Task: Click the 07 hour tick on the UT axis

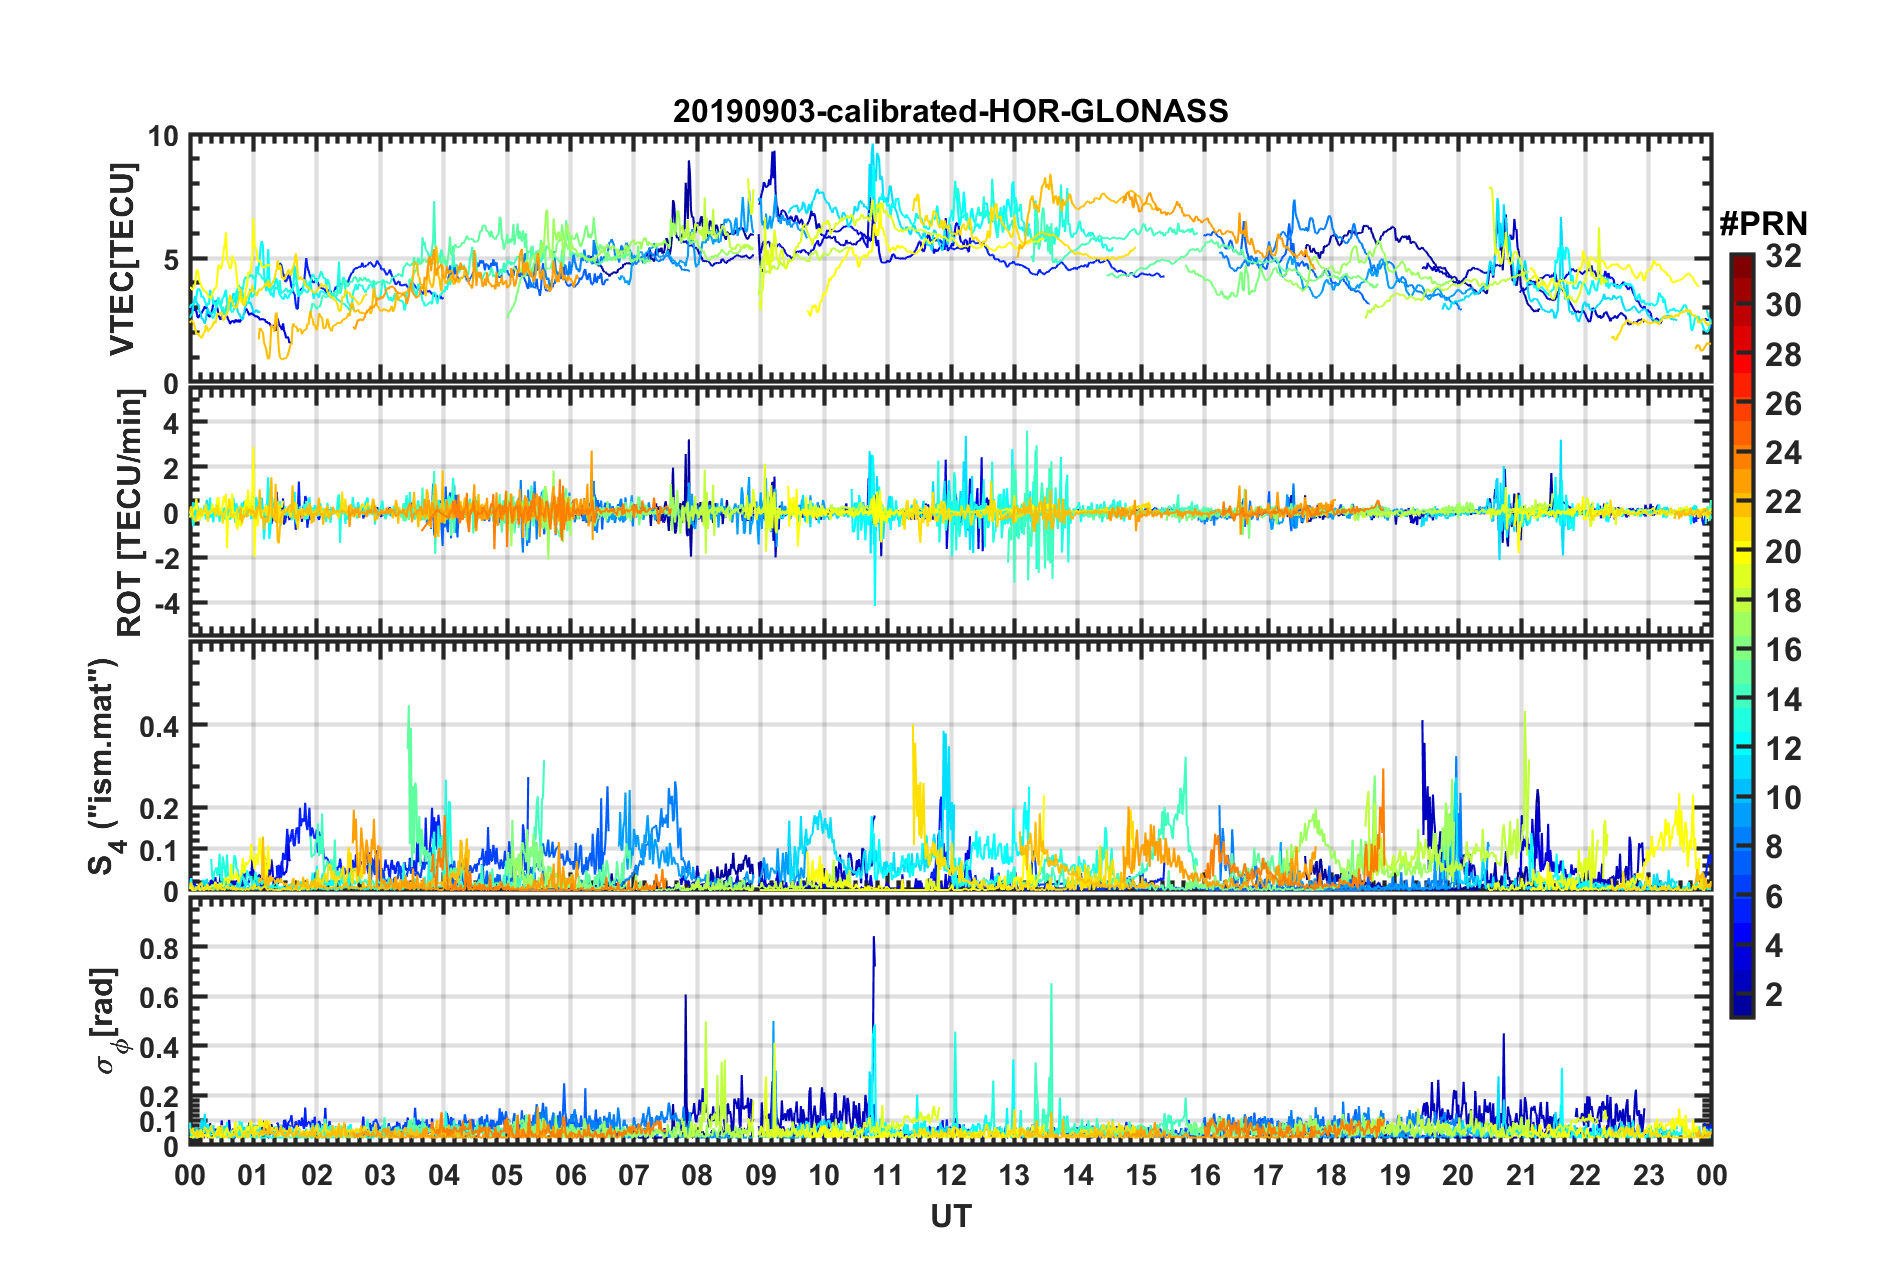Action: pos(634,1174)
